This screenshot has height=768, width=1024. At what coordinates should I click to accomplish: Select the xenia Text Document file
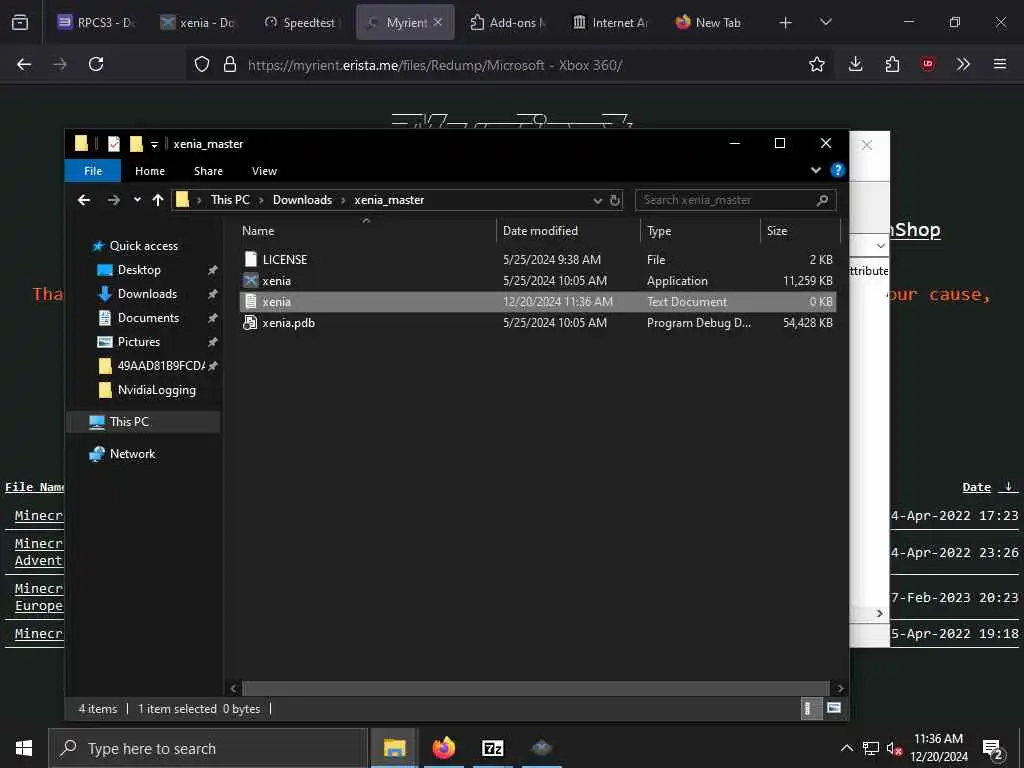pos(537,302)
